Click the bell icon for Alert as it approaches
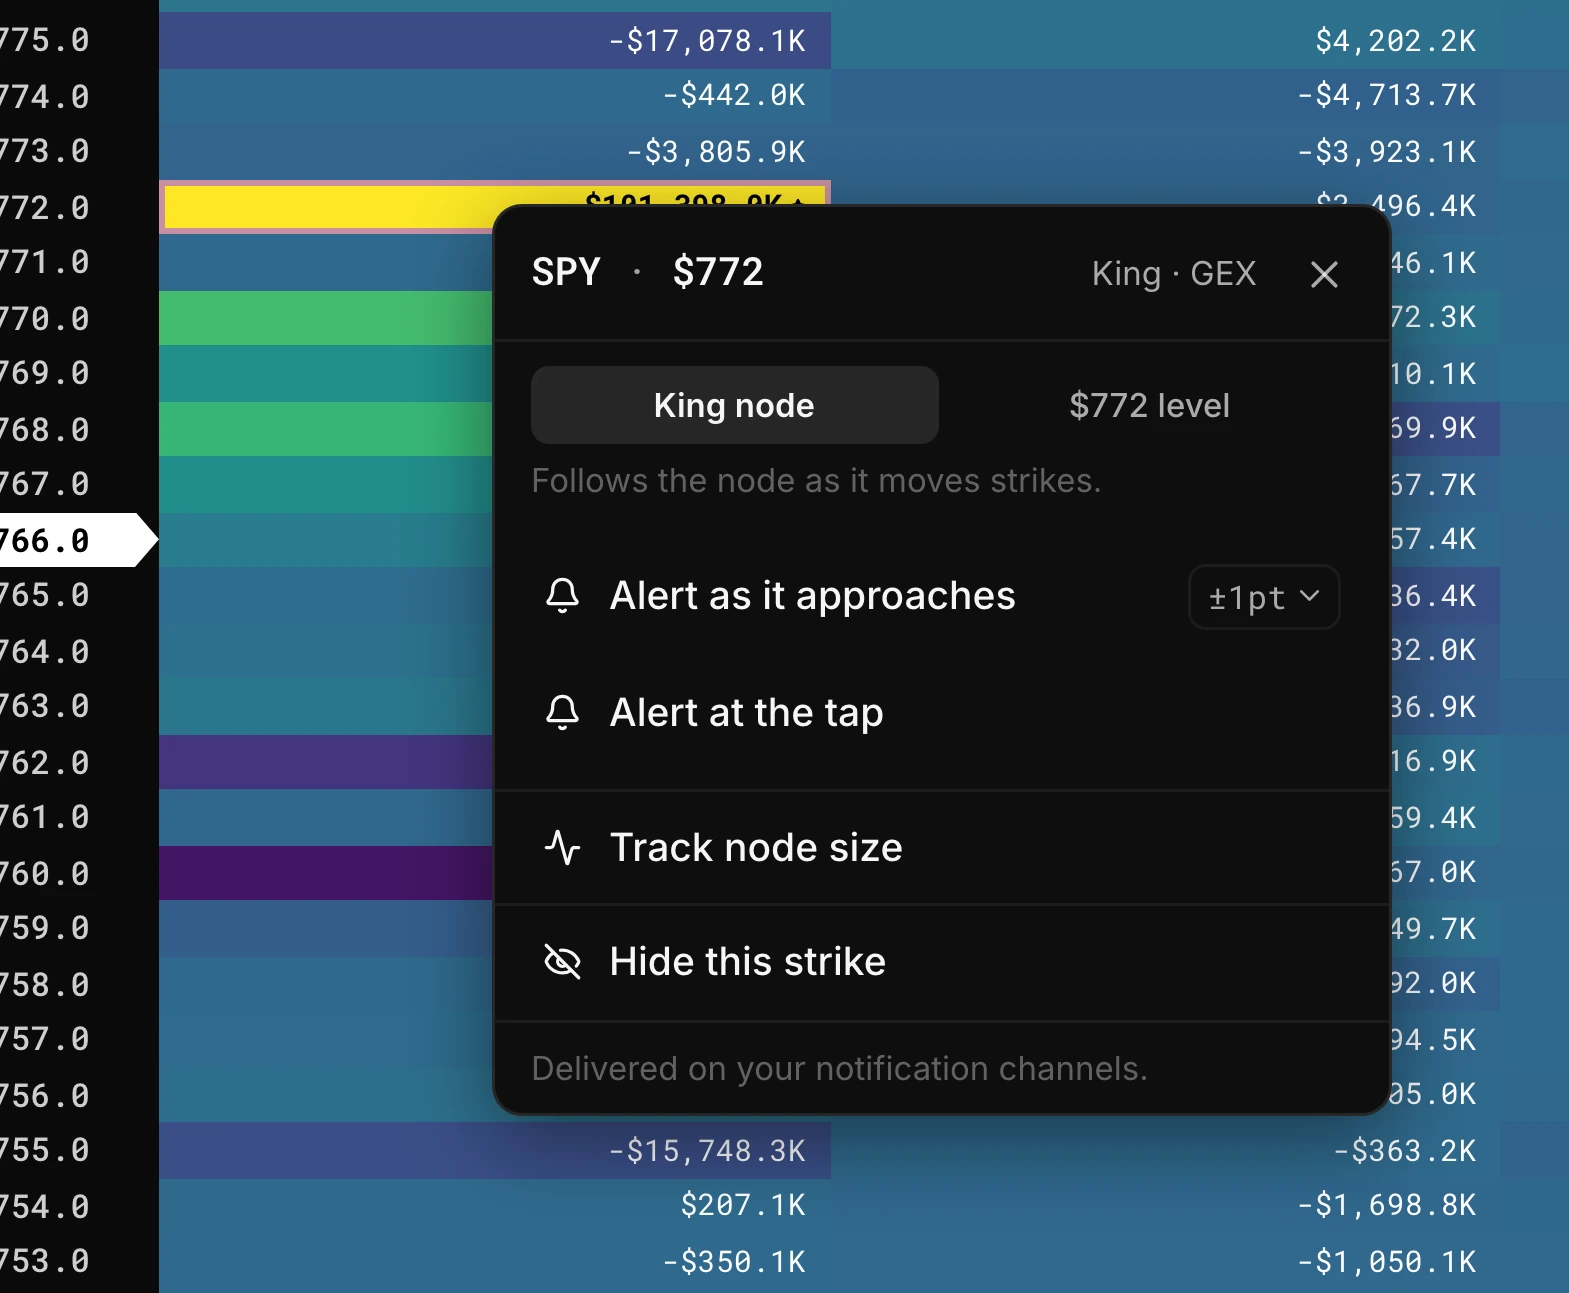This screenshot has height=1293, width=1569. [562, 596]
